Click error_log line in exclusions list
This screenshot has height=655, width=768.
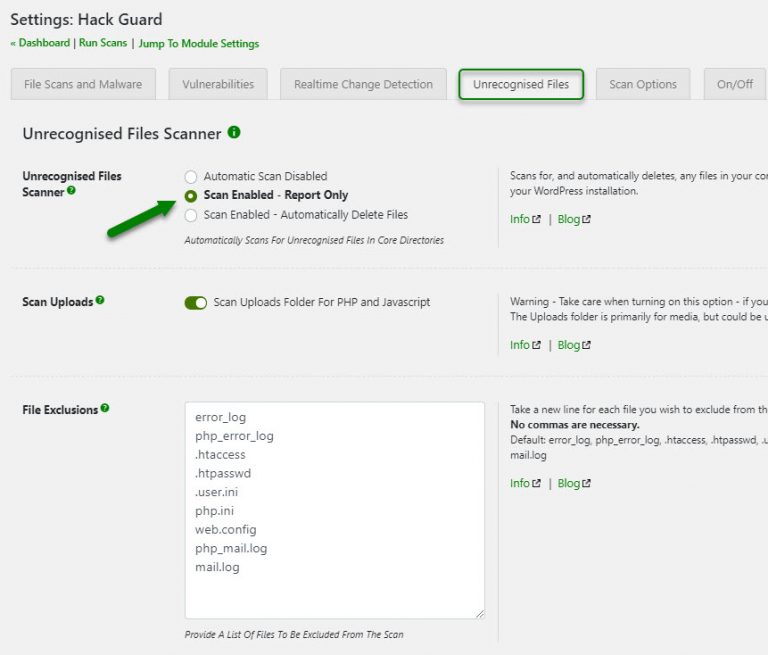click(x=220, y=417)
